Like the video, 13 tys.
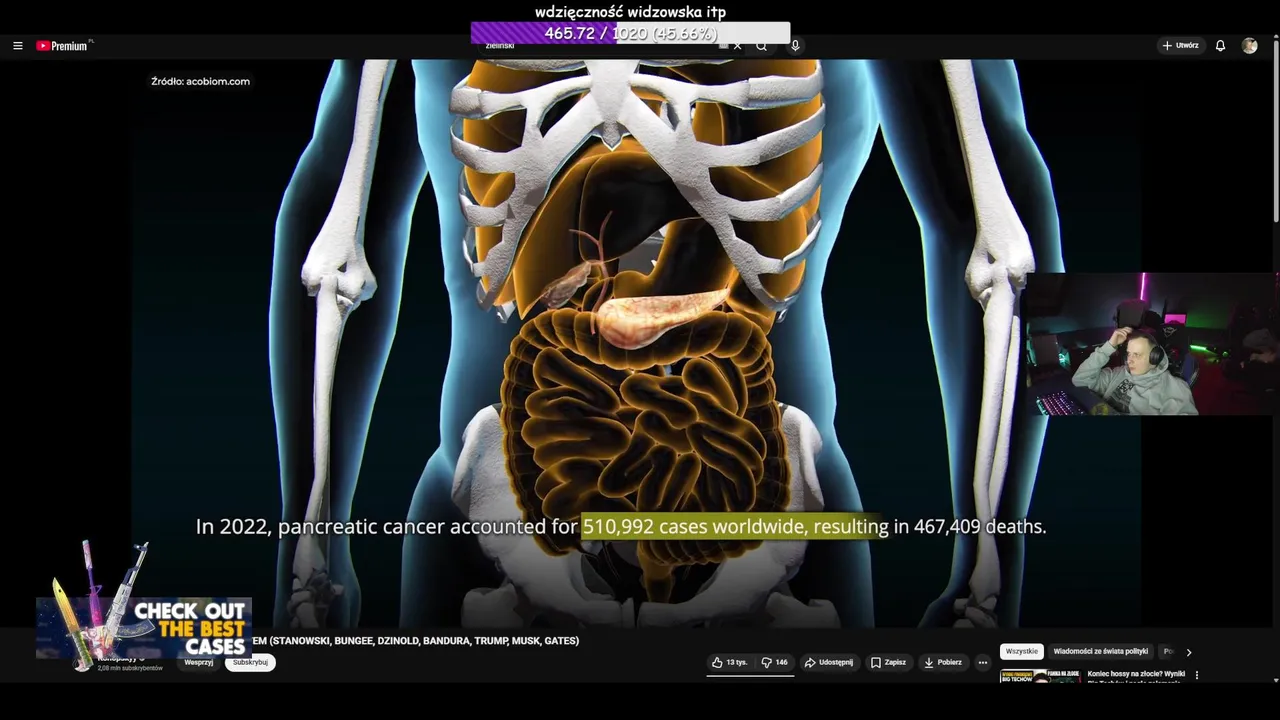This screenshot has height=720, width=1280. [730, 662]
